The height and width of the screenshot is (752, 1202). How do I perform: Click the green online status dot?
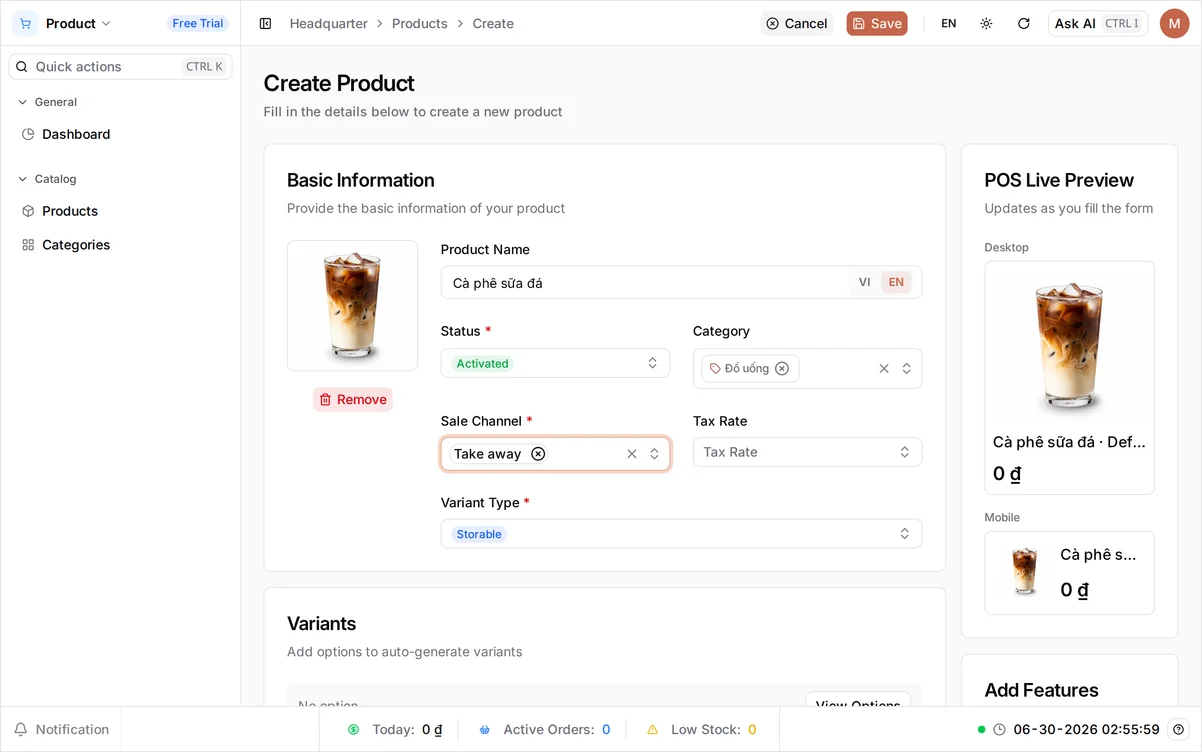click(982, 730)
